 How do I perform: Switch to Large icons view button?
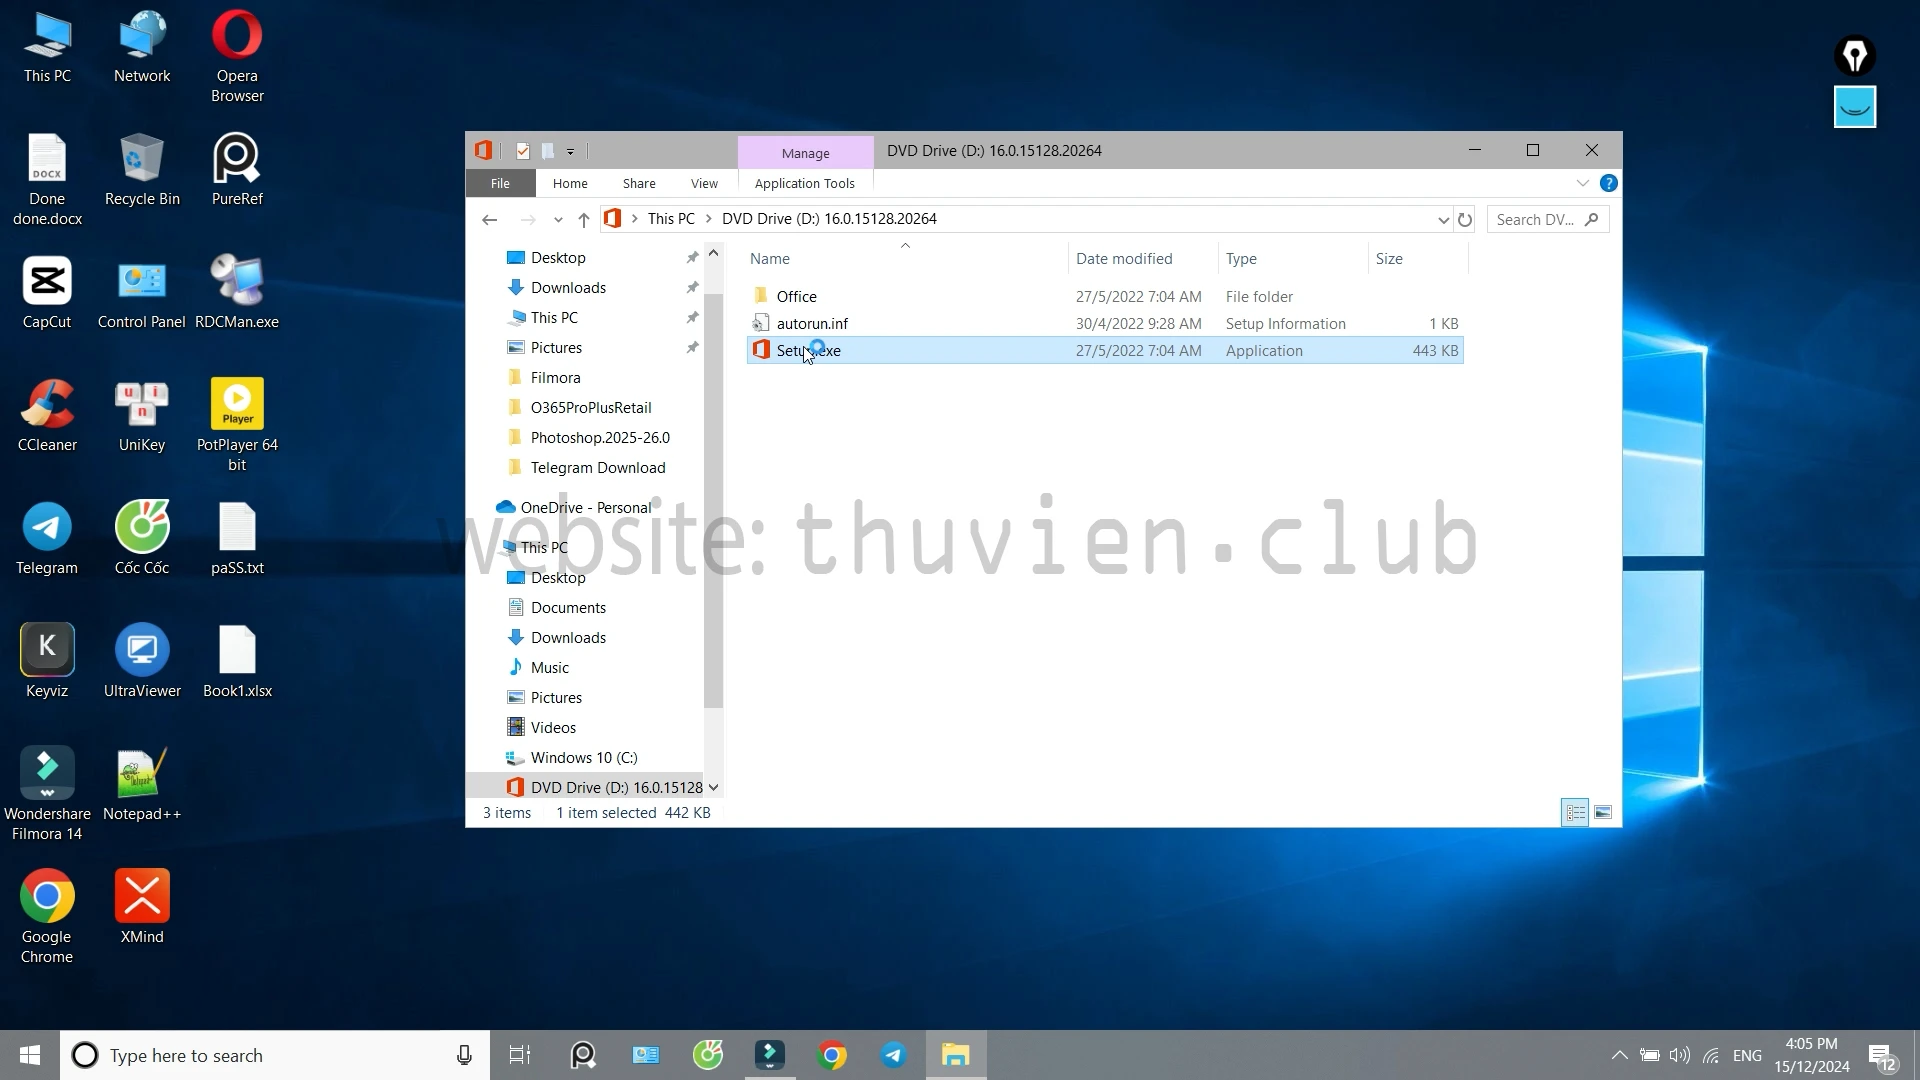coord(1603,812)
